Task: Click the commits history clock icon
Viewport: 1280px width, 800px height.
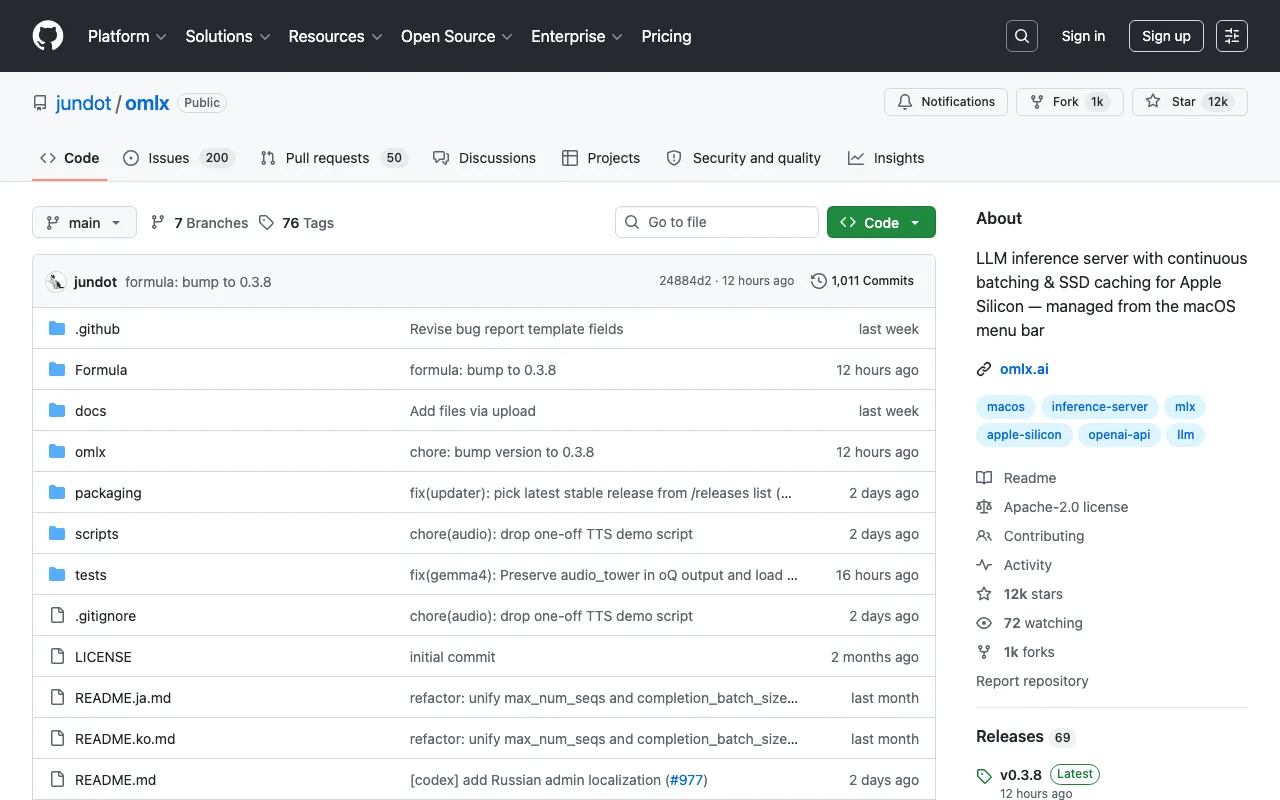Action: point(819,281)
